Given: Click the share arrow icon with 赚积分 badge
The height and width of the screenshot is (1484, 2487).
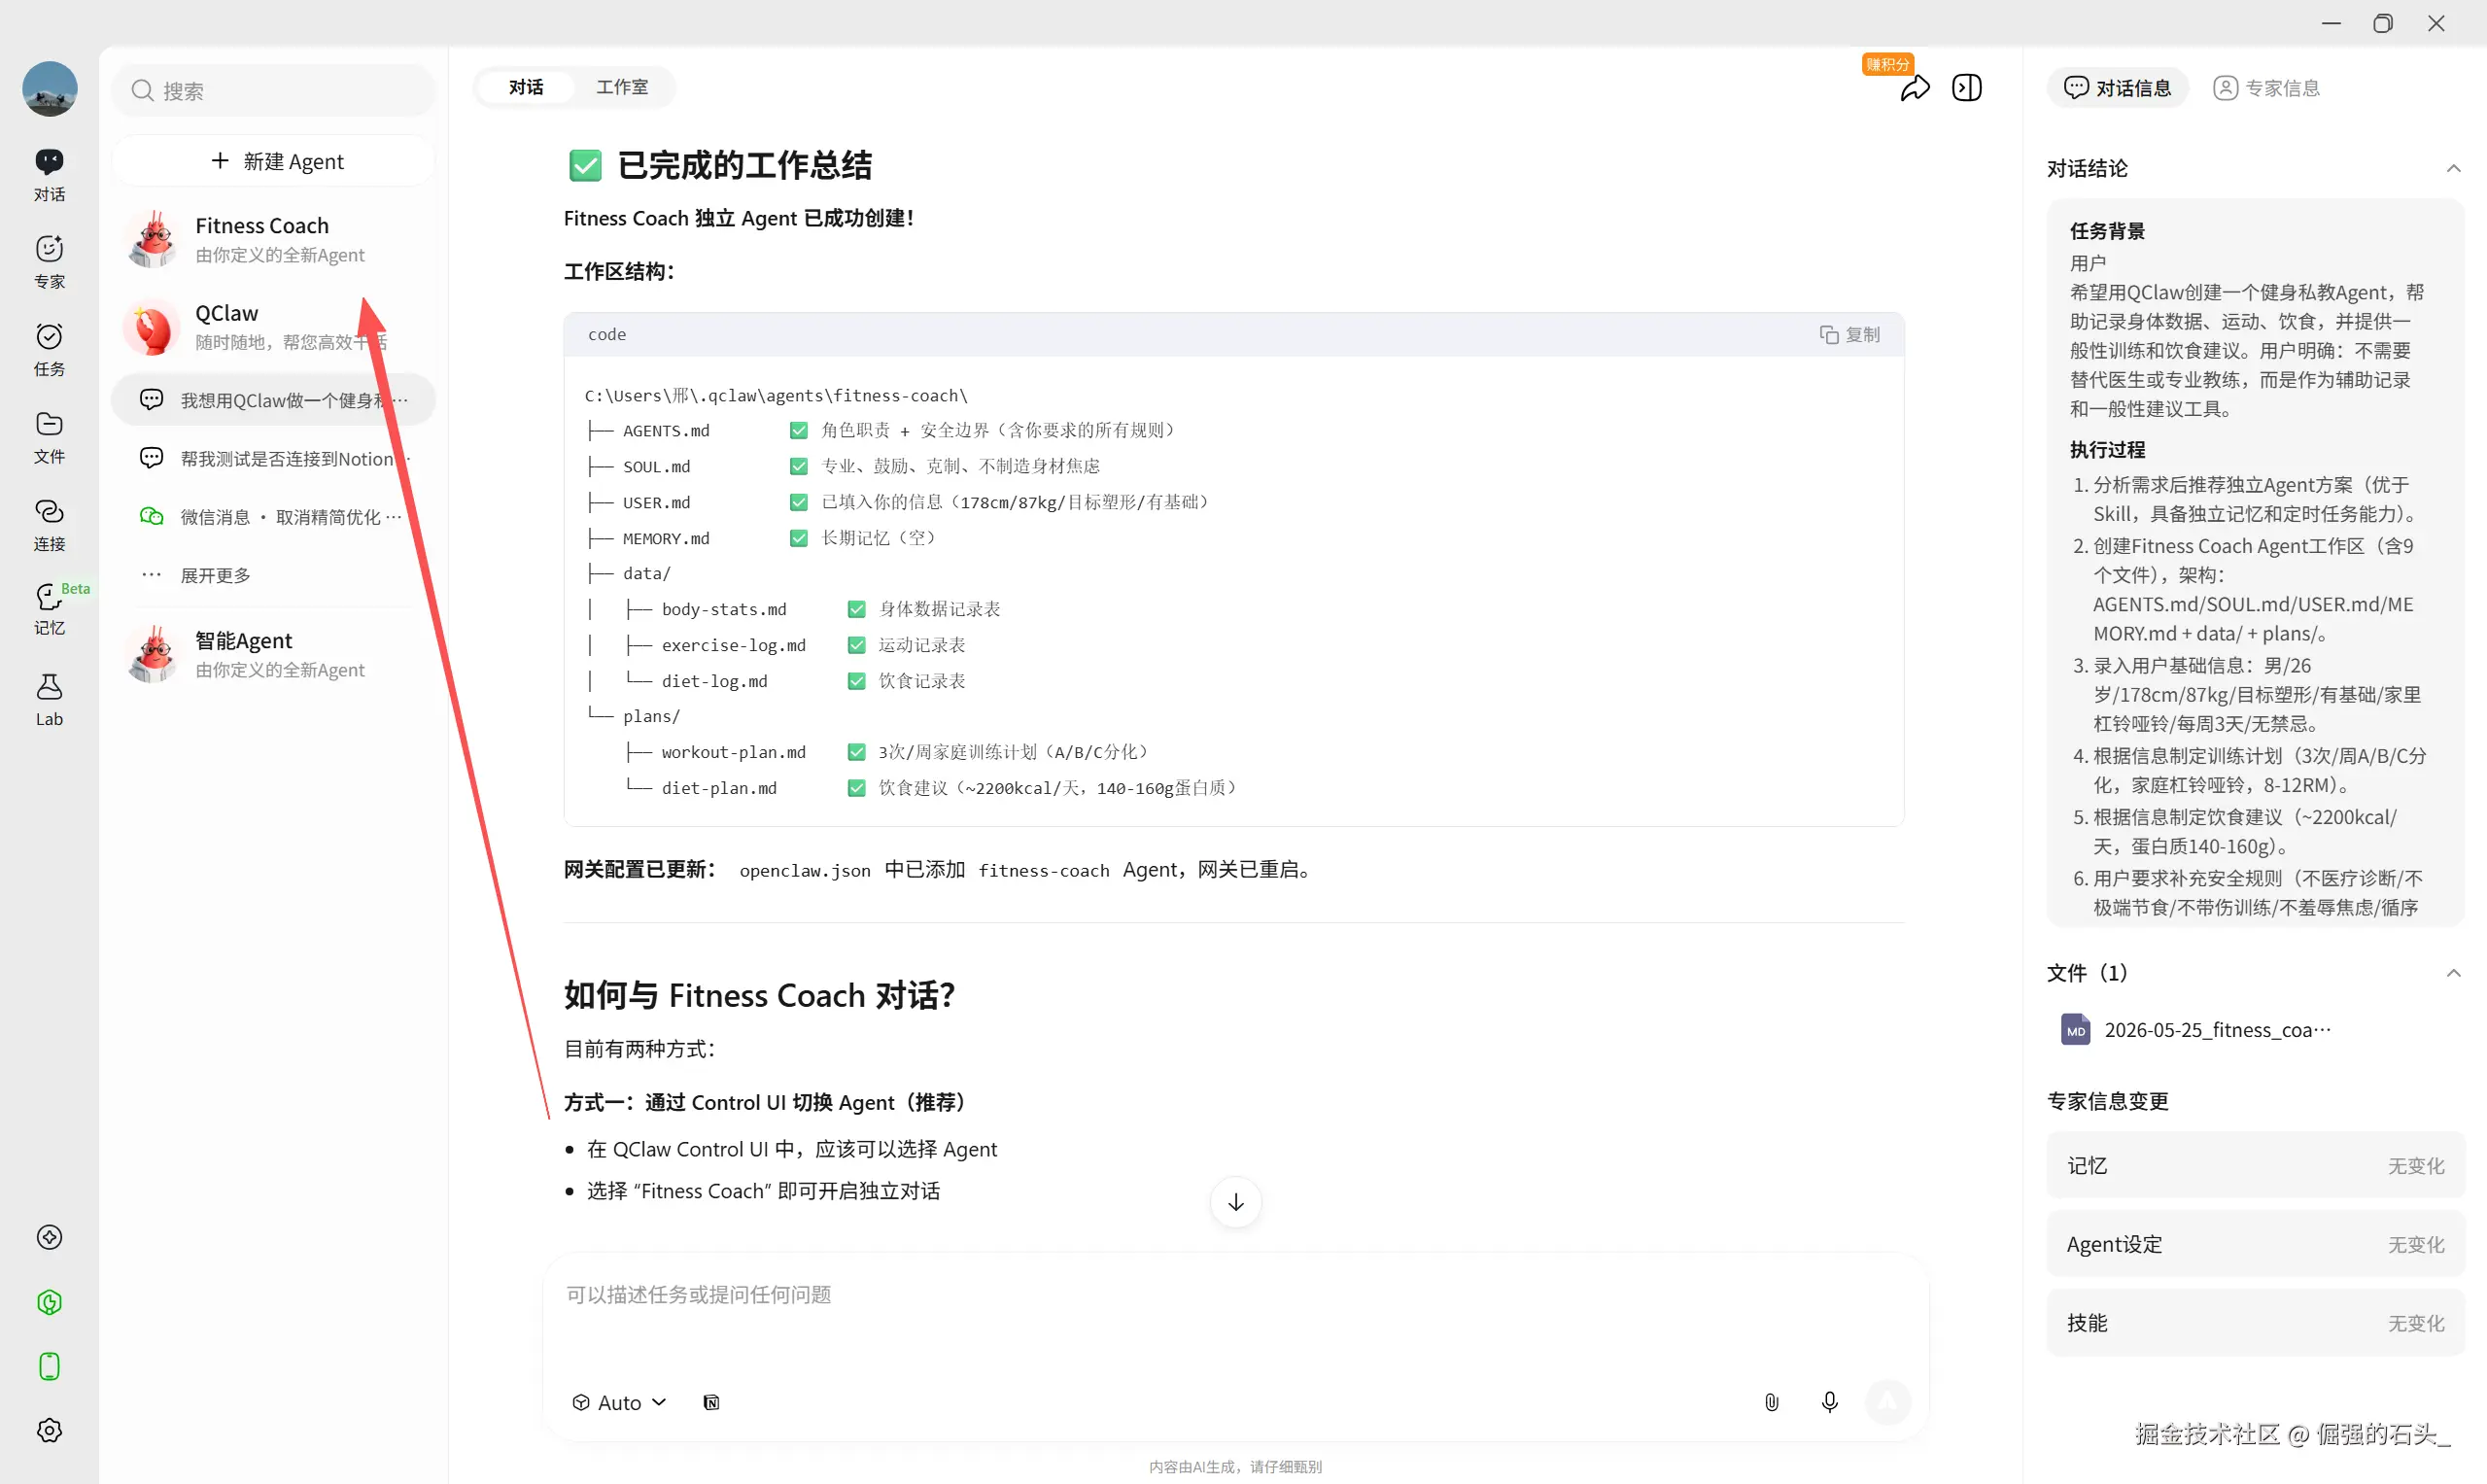Looking at the screenshot, I should (1914, 89).
